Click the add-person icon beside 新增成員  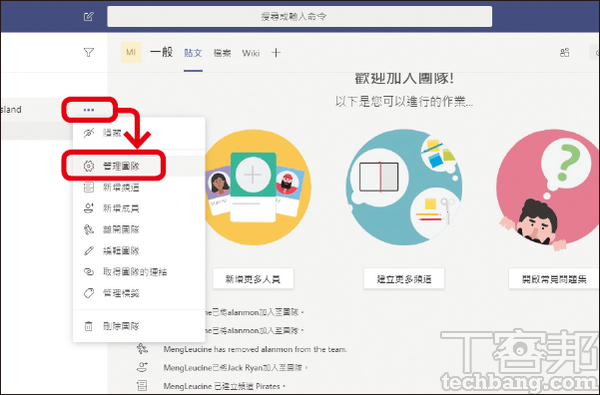pos(88,208)
